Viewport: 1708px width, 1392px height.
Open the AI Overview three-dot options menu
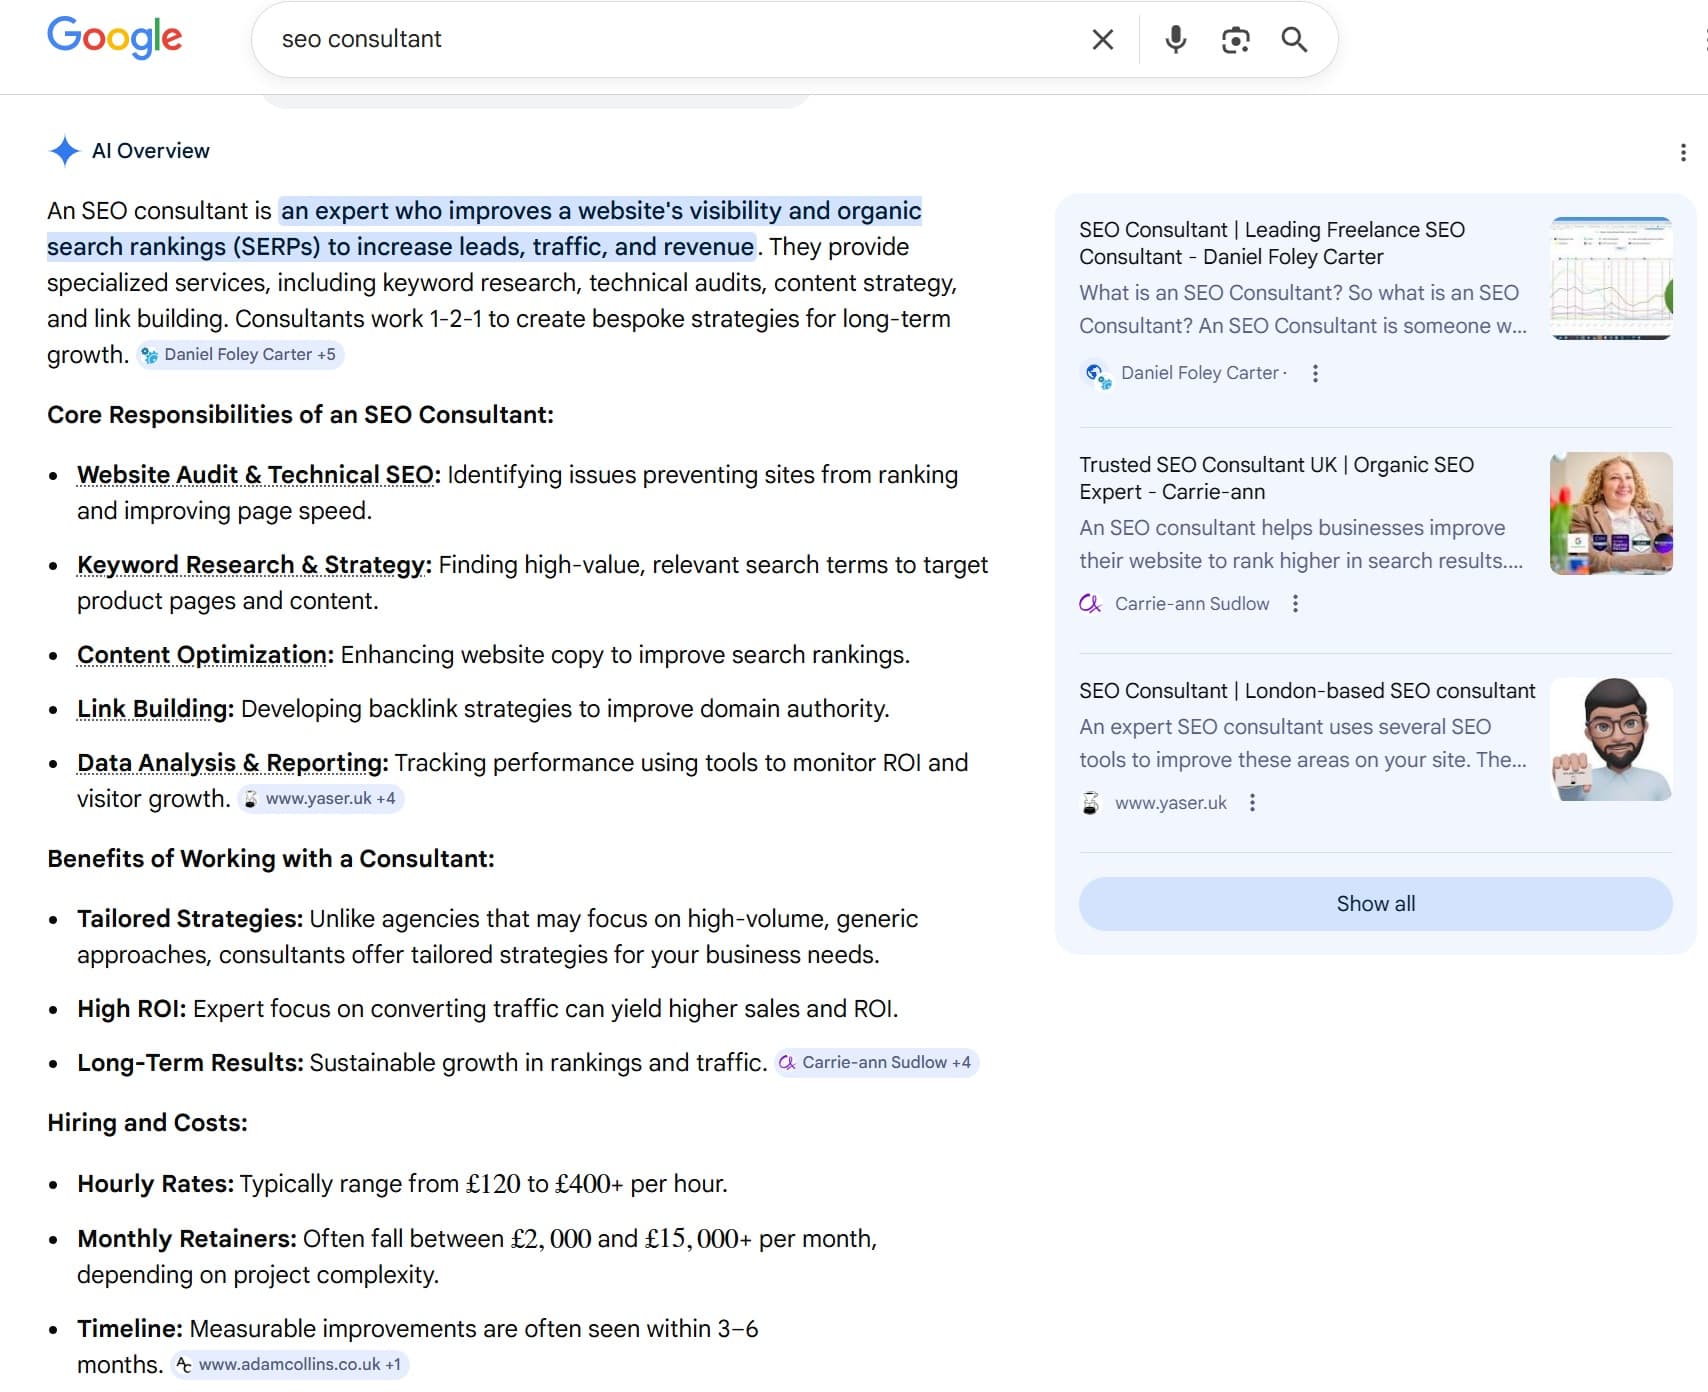(1683, 152)
